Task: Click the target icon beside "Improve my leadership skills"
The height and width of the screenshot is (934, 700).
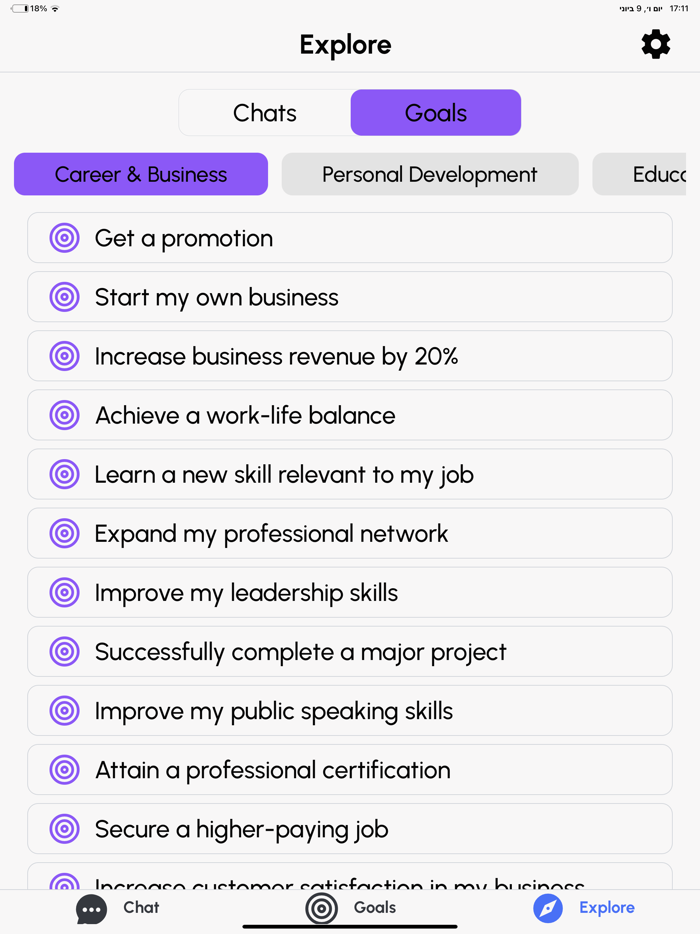Action: coord(64,592)
